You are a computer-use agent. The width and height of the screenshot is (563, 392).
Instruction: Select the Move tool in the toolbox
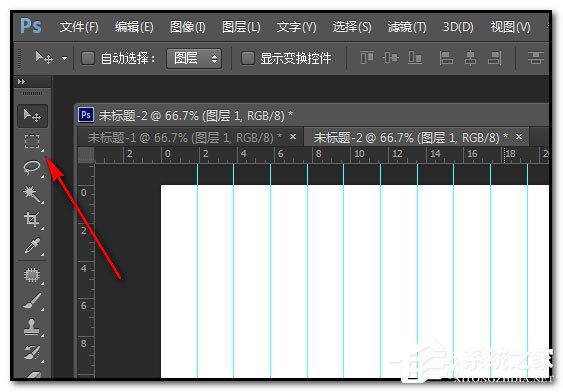[x=32, y=116]
